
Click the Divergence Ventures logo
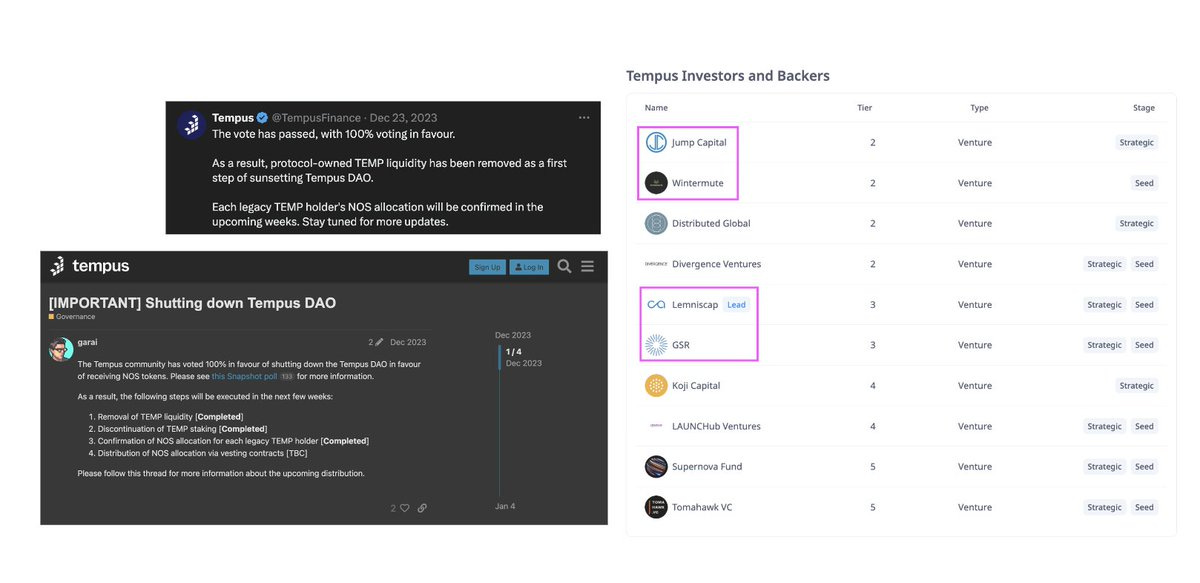point(656,264)
